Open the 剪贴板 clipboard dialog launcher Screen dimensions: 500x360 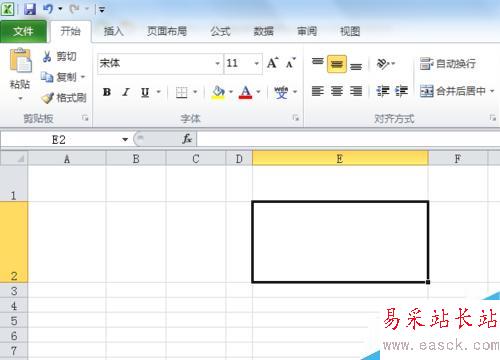click(85, 118)
